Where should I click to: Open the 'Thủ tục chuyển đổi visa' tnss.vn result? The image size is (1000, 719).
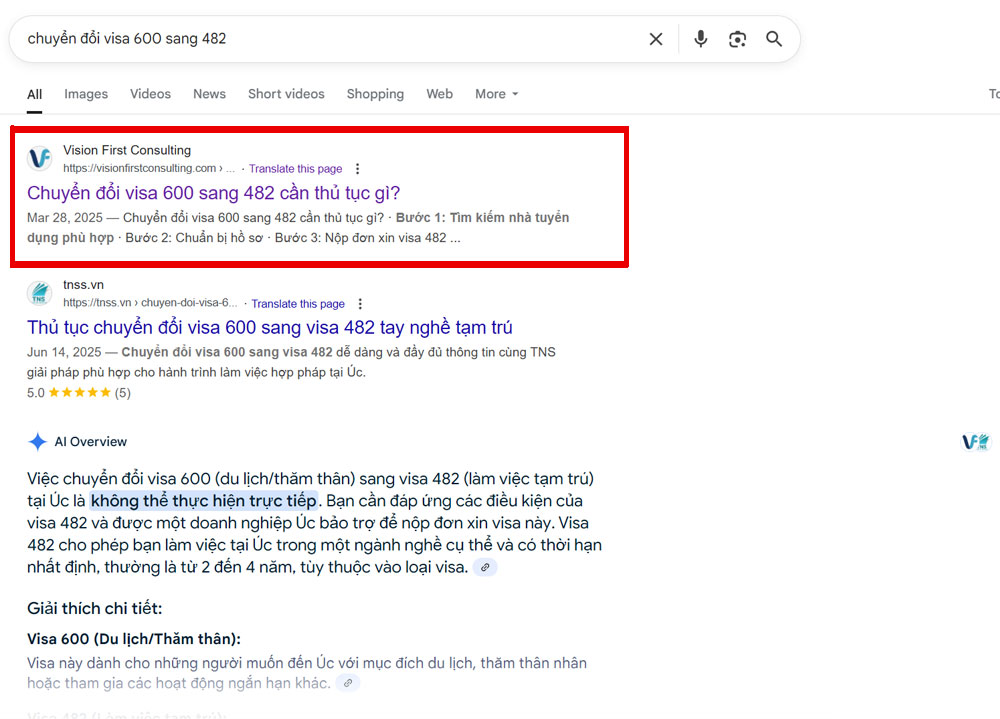[270, 328]
